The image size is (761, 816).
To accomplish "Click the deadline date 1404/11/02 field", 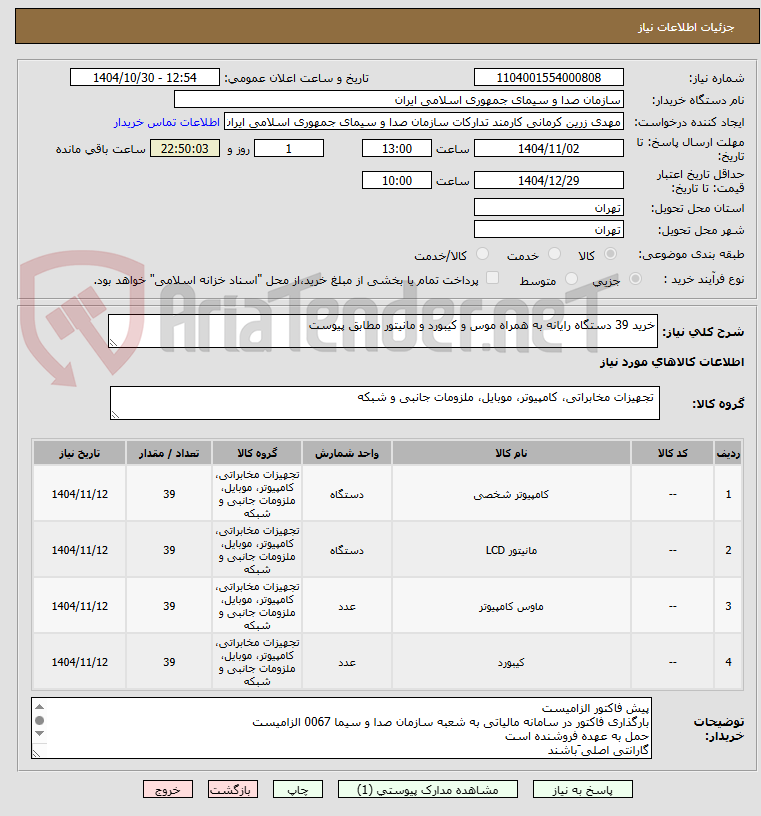I will [549, 148].
